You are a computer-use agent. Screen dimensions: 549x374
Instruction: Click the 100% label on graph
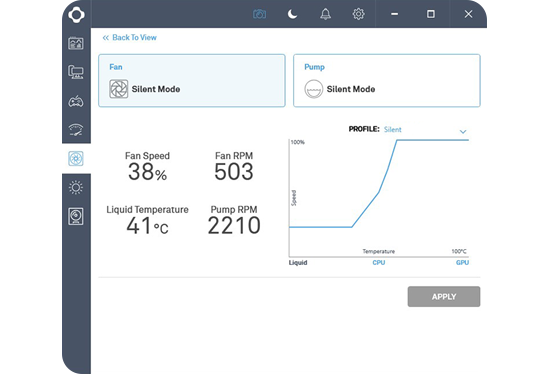[x=298, y=142]
